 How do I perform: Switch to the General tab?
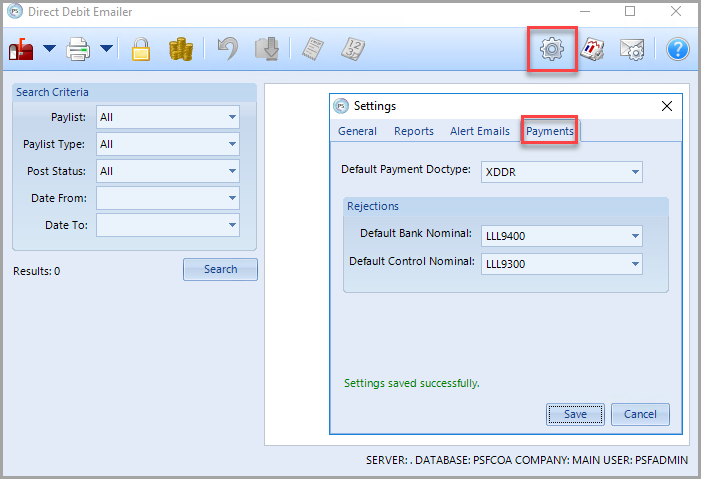click(x=357, y=131)
